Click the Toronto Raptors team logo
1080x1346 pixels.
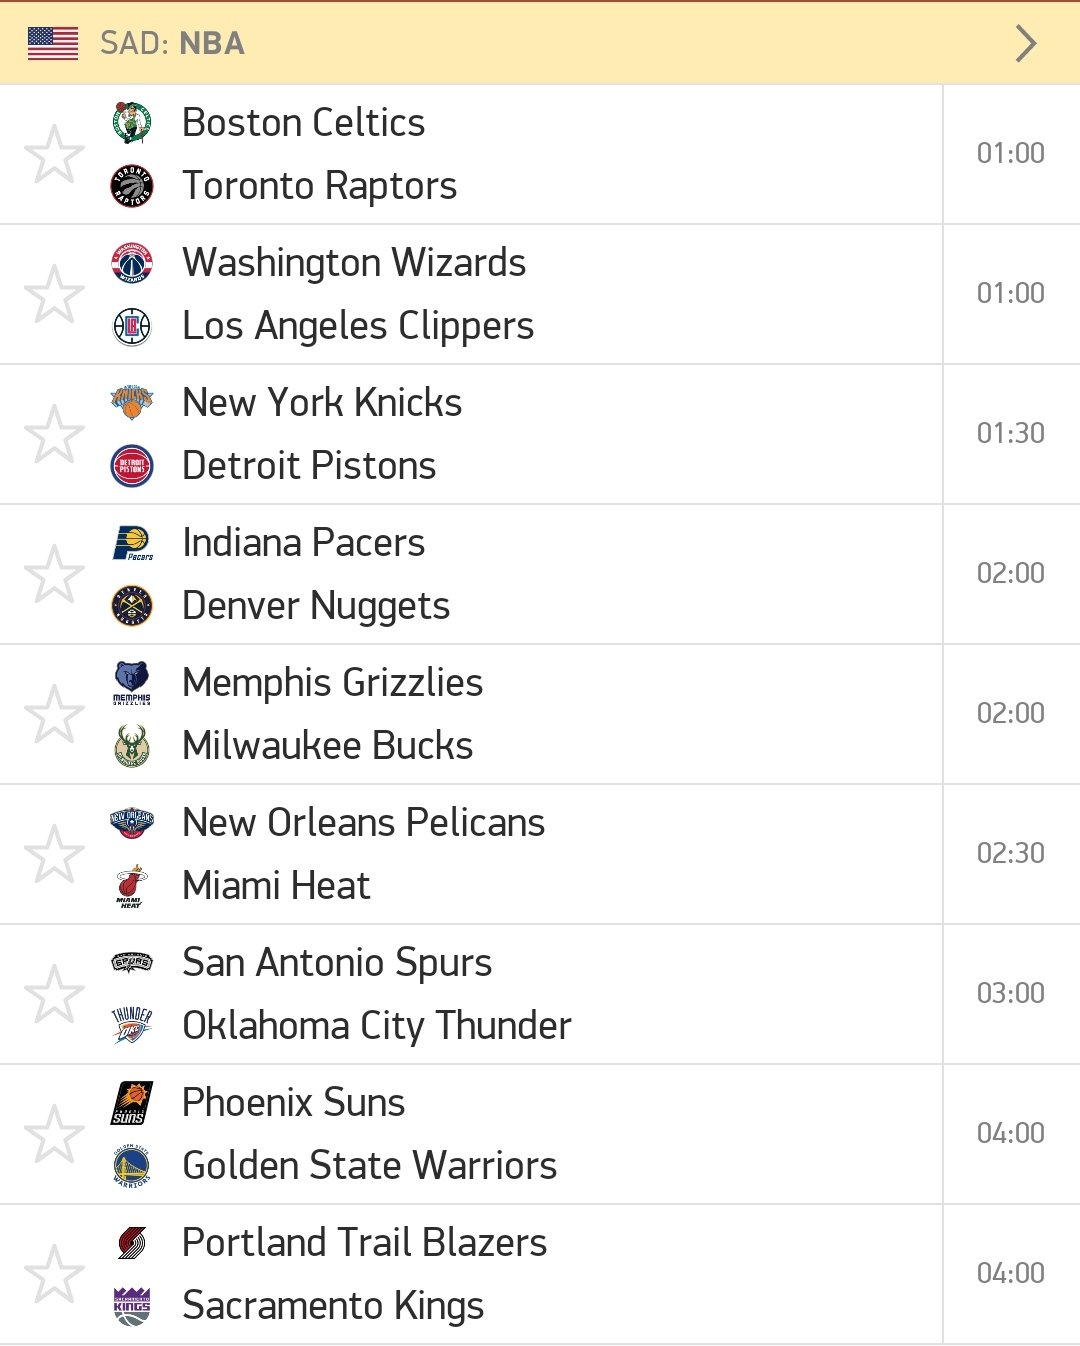pyautogui.click(x=132, y=186)
